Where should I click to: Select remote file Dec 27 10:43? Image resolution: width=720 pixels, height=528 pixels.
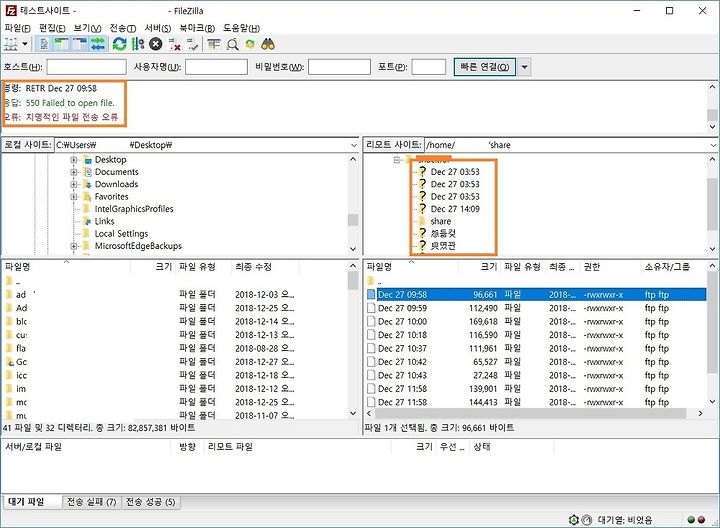(x=536, y=375)
